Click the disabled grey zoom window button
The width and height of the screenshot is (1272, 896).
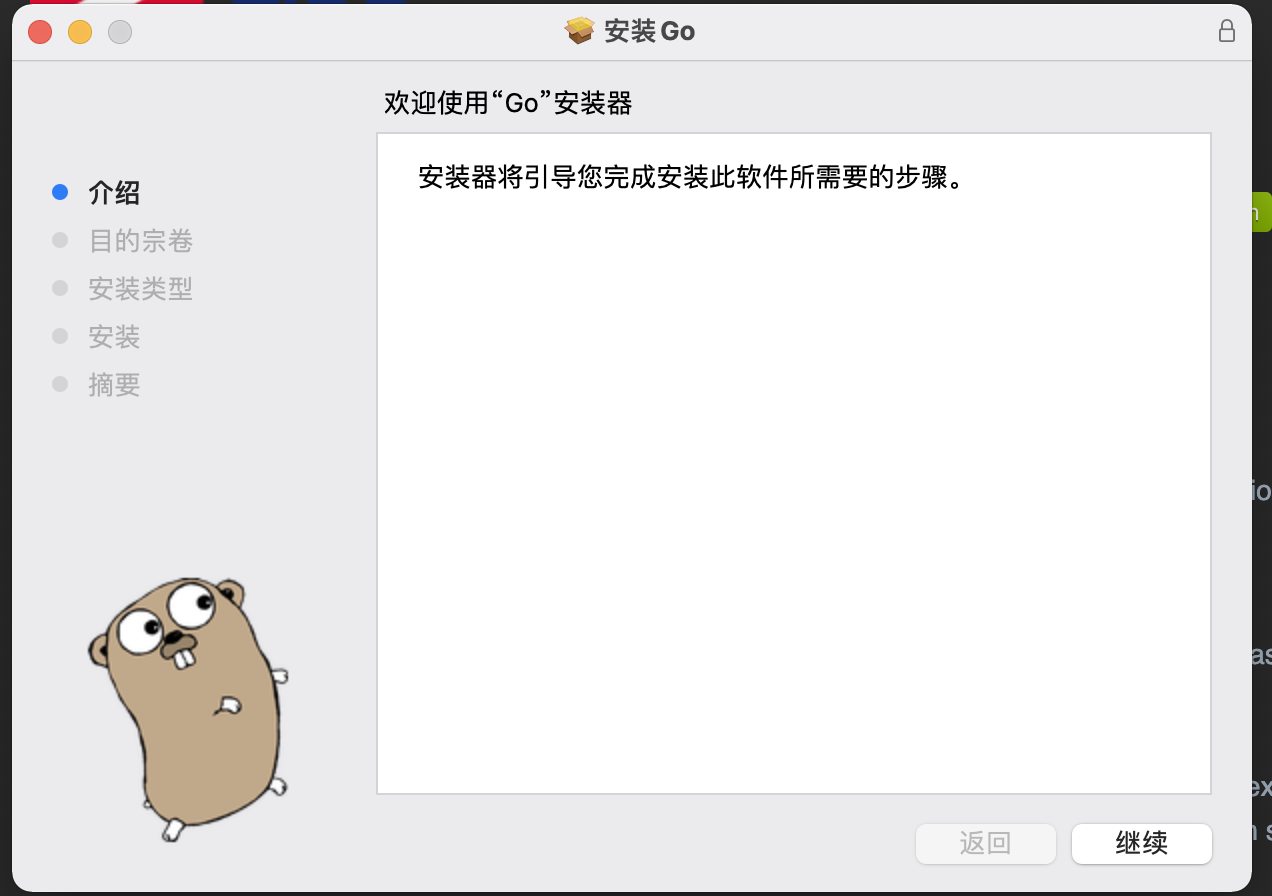120,32
